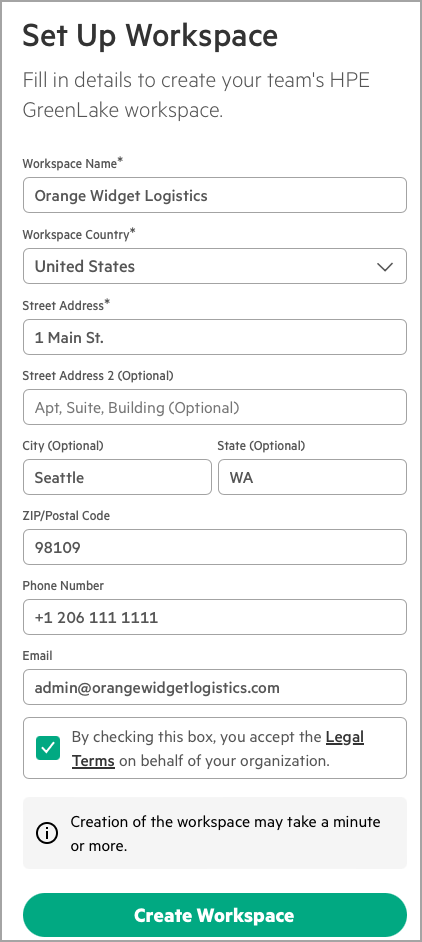Screen dimensions: 422x942
Task: Open the Legal Terms link
Action: click(218, 749)
